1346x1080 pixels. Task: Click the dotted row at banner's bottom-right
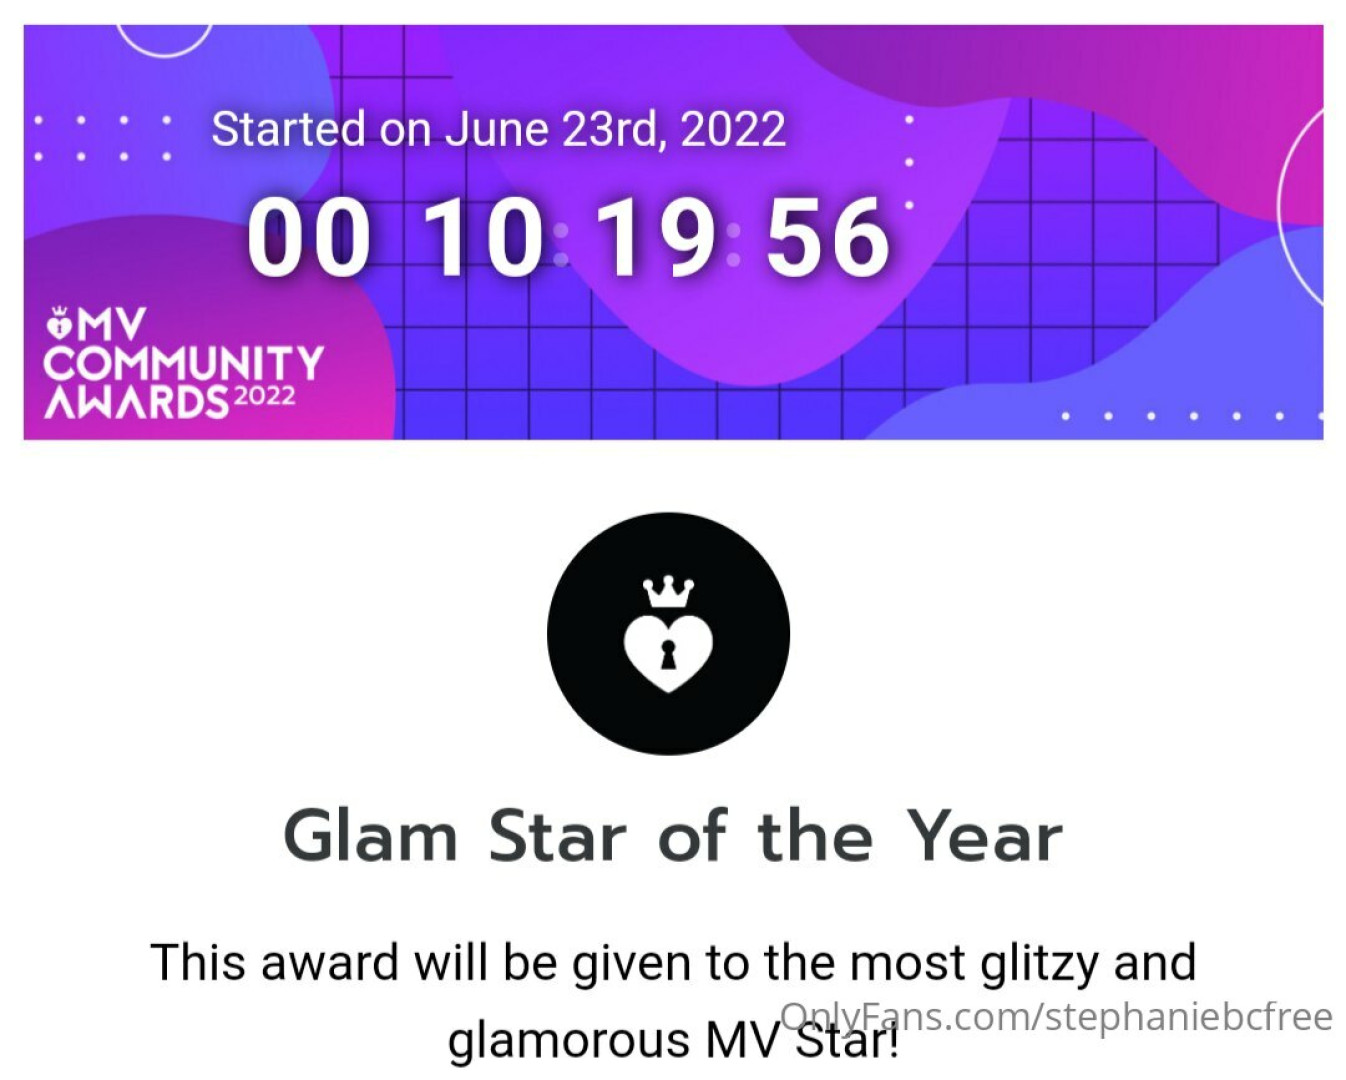(x=1192, y=416)
